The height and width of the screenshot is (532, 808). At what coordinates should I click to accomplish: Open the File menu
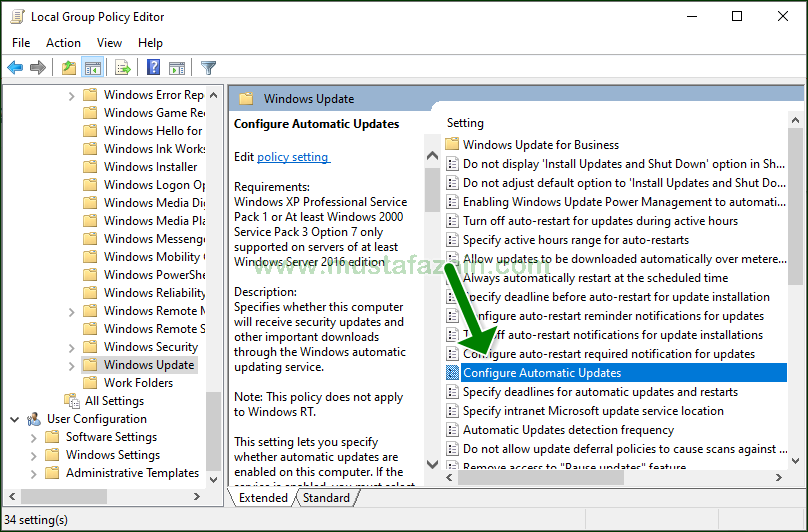pyautogui.click(x=21, y=43)
